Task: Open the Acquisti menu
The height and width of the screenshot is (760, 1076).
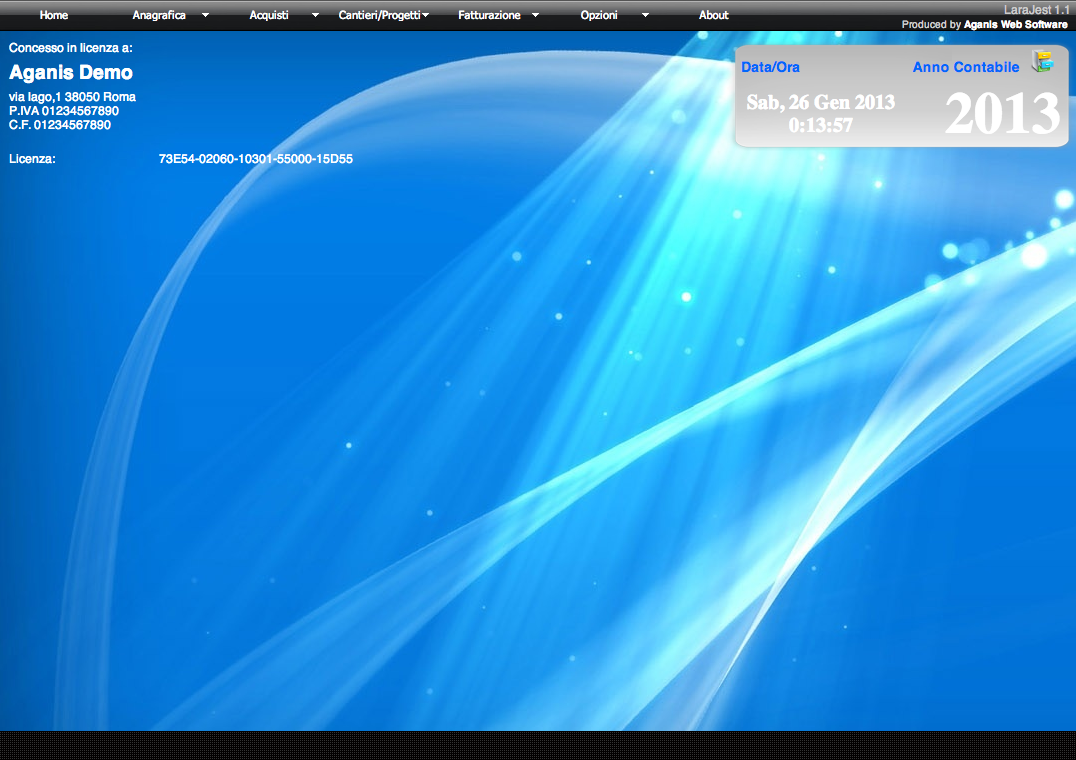Action: [x=269, y=15]
